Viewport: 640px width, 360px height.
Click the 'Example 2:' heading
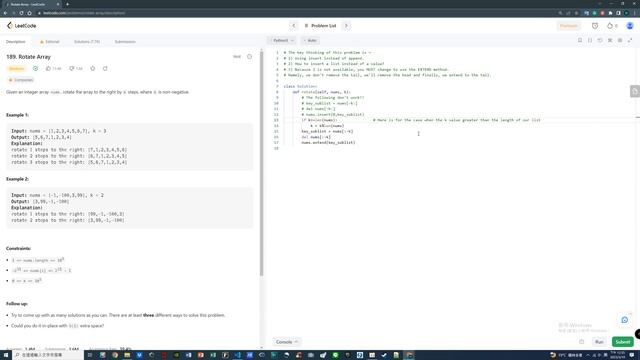coord(18,179)
